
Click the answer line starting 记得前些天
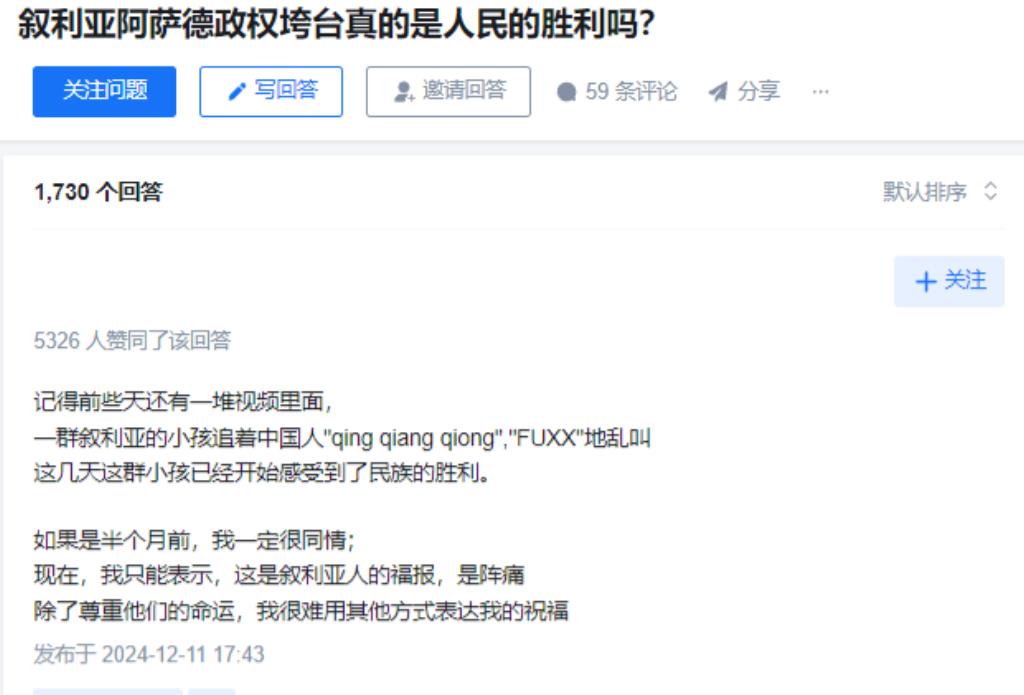pyautogui.click(x=183, y=401)
